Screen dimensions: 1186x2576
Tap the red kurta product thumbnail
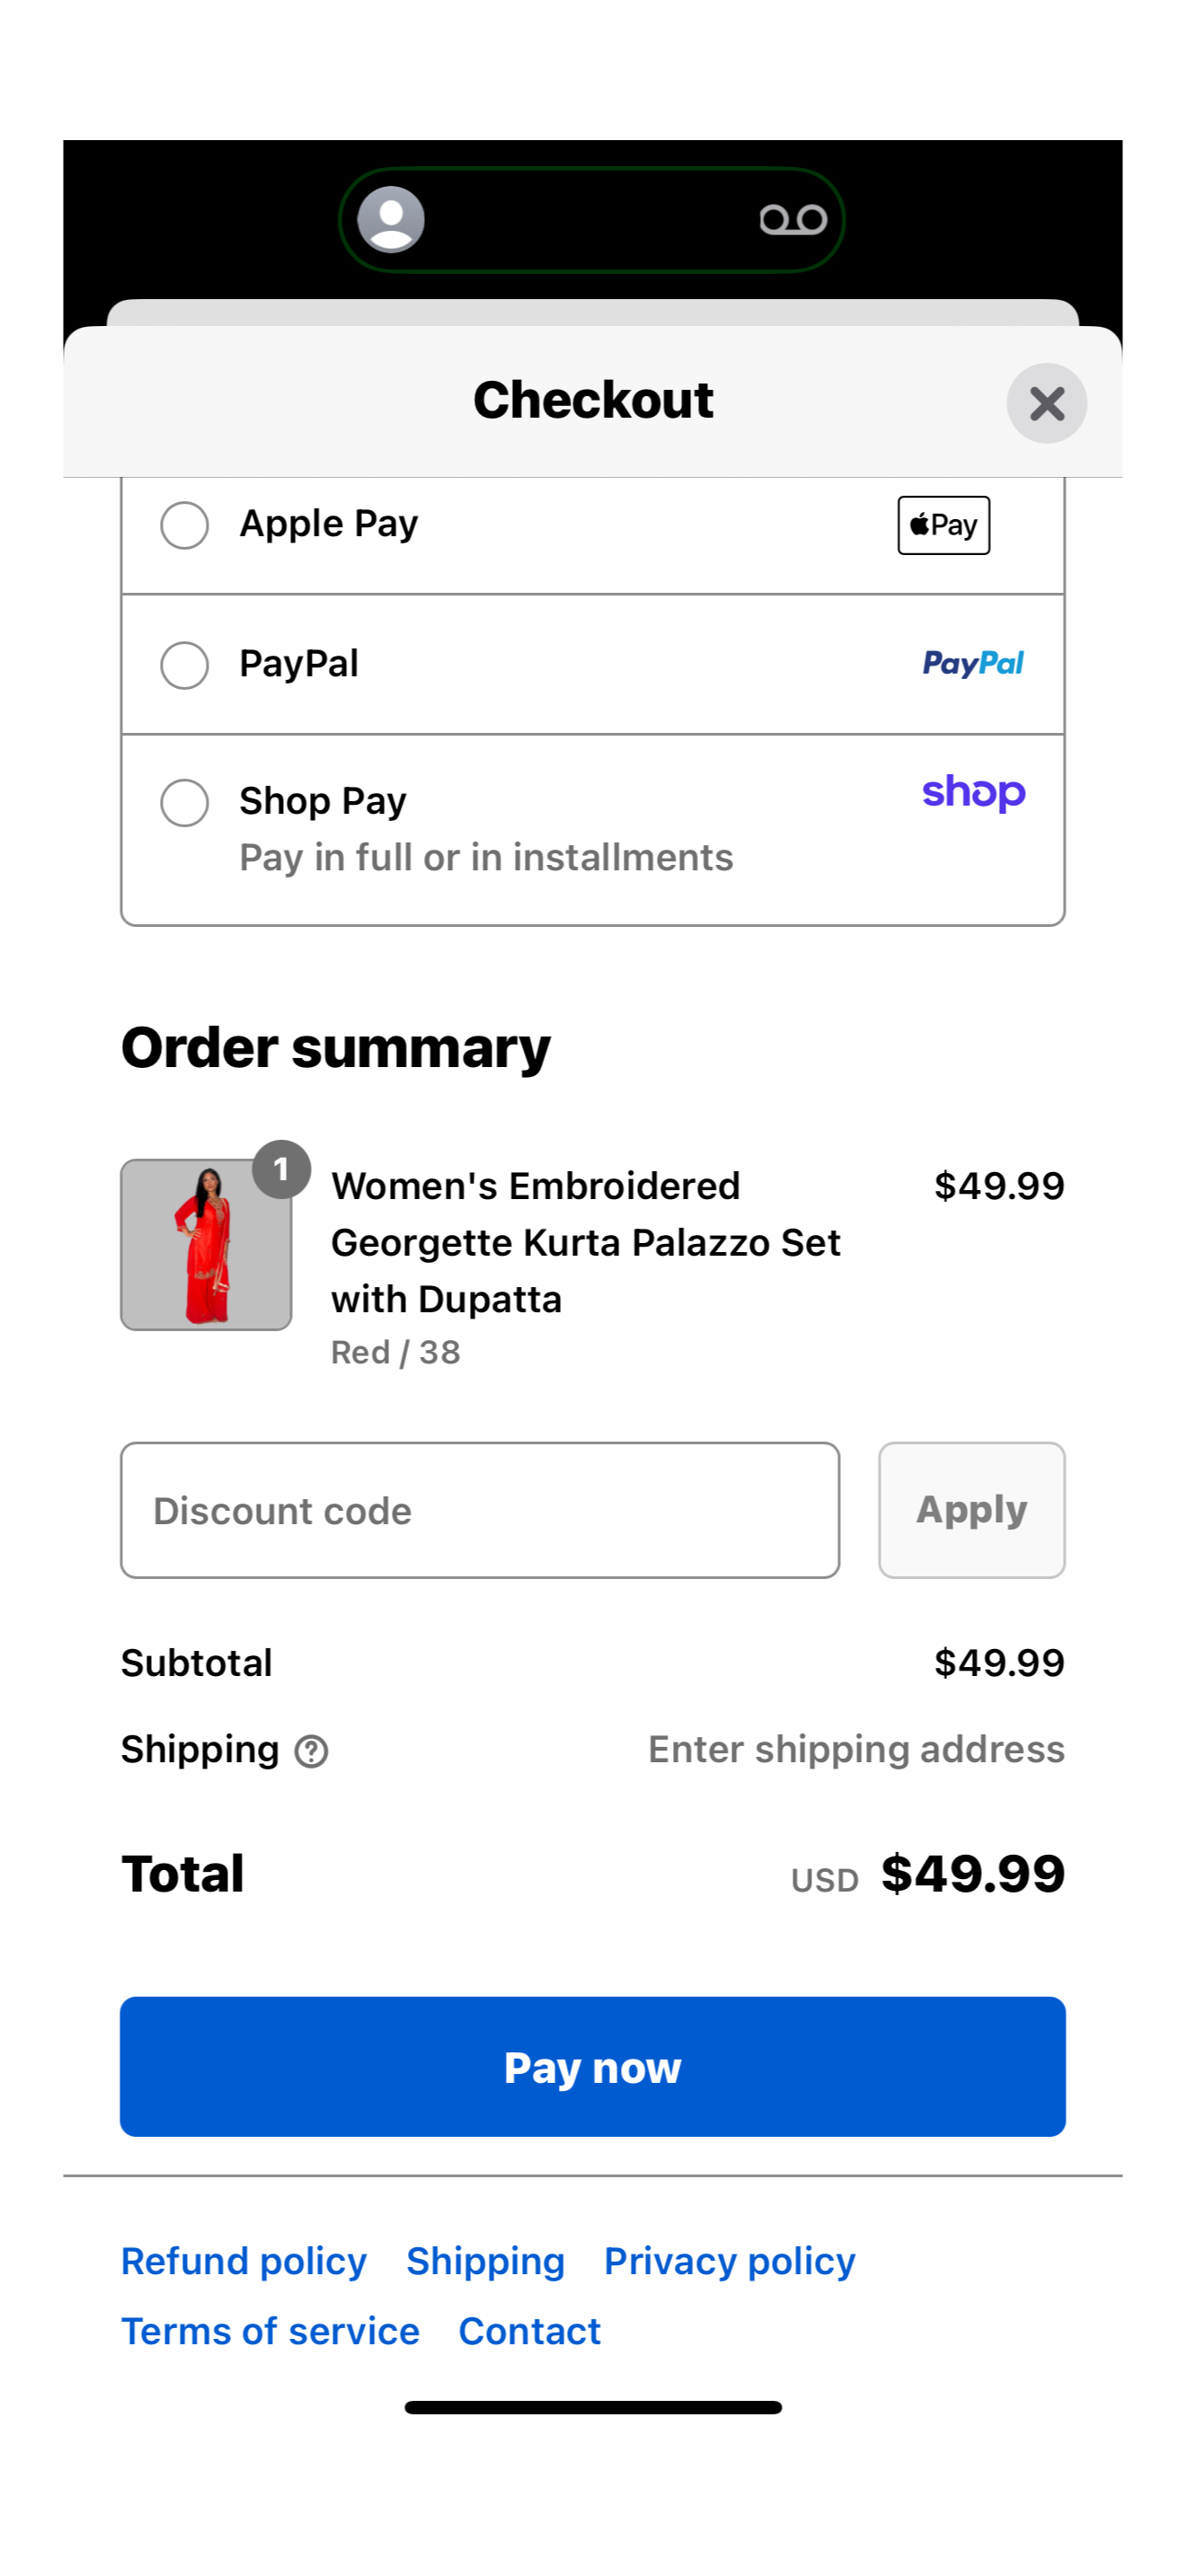tap(206, 1245)
